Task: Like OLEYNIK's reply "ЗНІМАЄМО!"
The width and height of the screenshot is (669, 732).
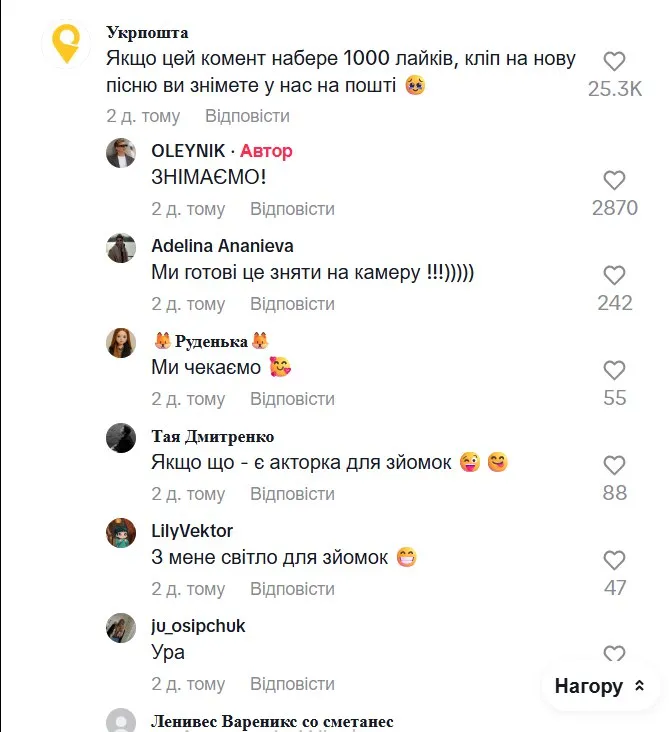Action: click(614, 181)
